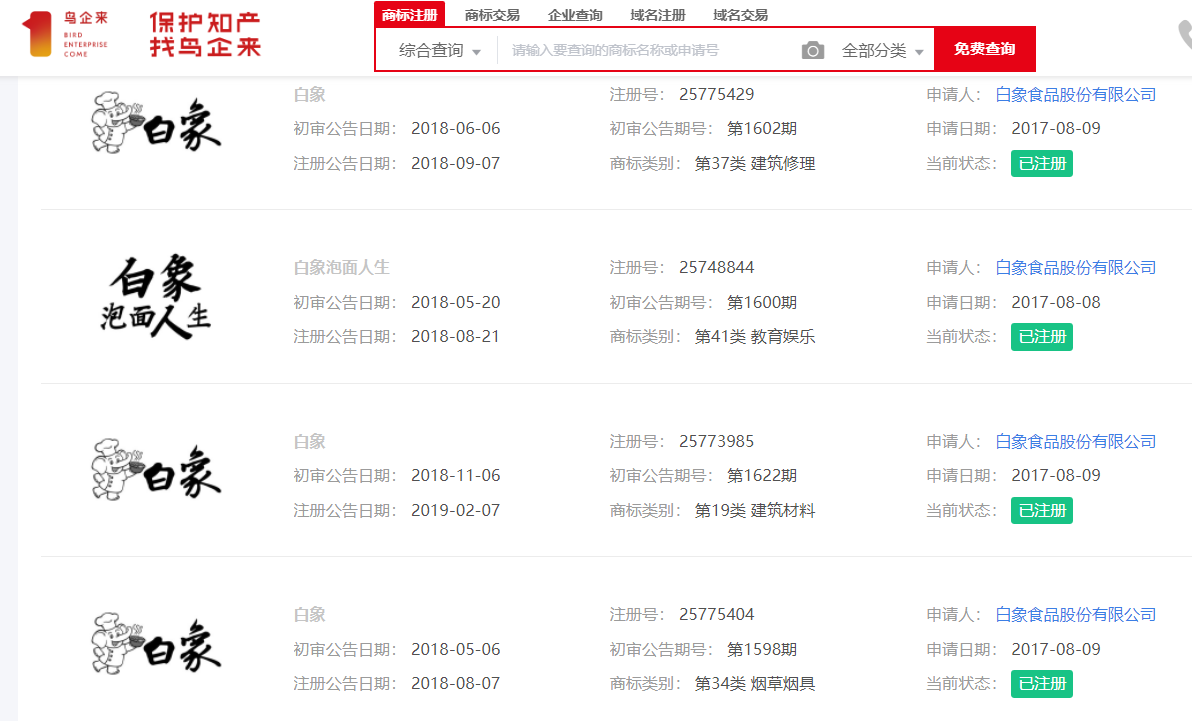Click the 已注册 badge for 第19类 建筑材料
1192x721 pixels.
coord(1041,510)
